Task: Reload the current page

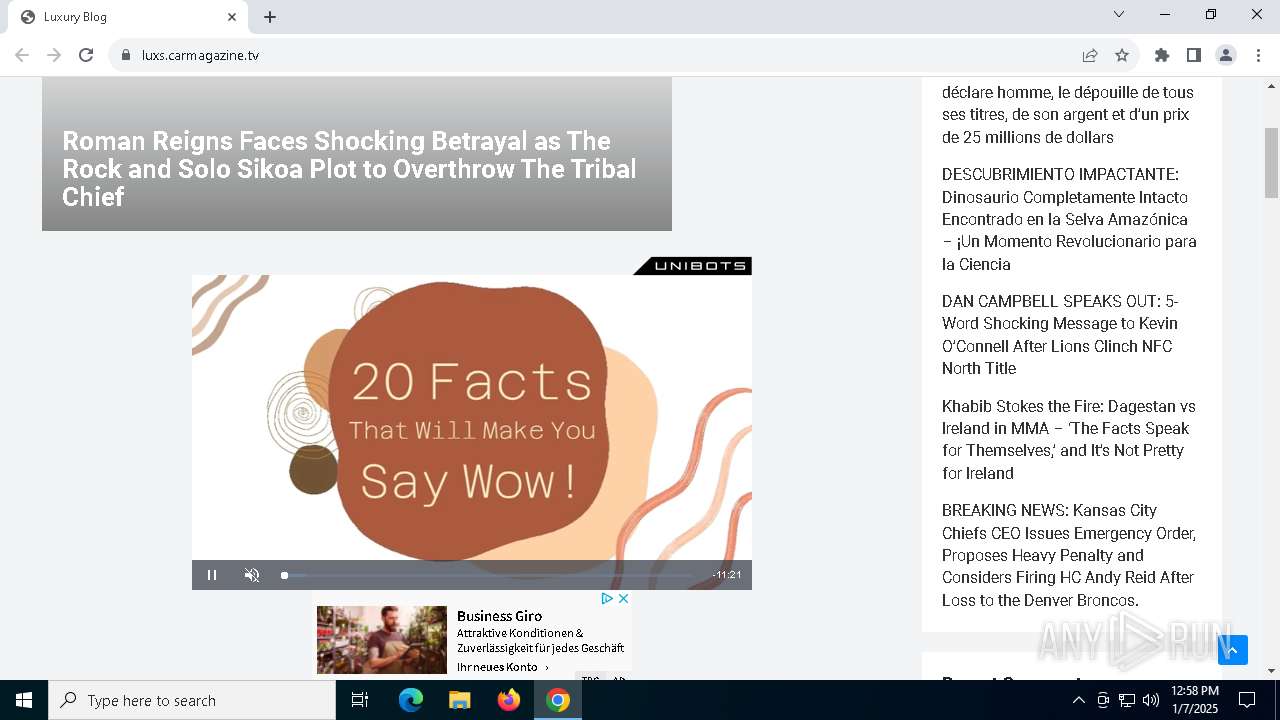Action: click(x=86, y=55)
